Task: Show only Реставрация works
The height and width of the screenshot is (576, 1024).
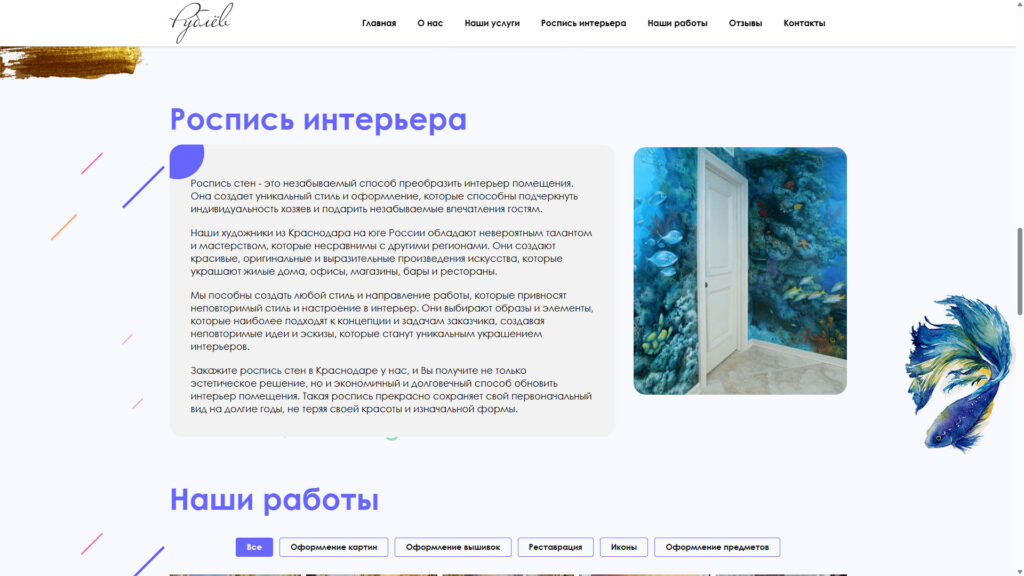Action: click(555, 547)
